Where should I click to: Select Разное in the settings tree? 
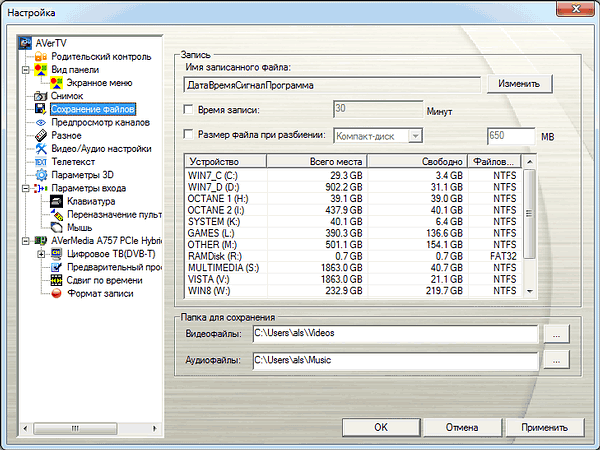(x=67, y=135)
